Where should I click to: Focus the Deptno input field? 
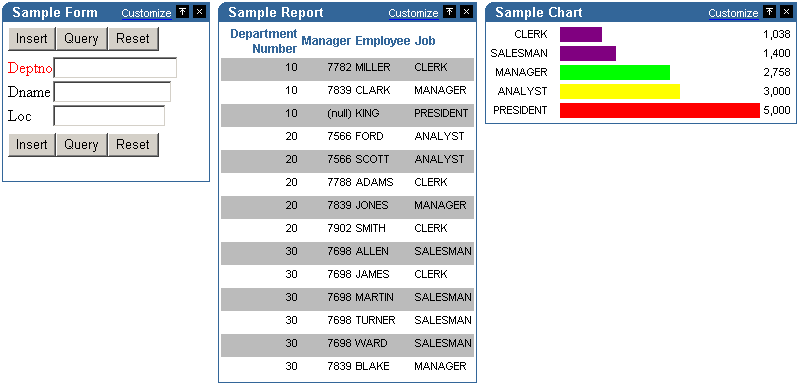tap(116, 68)
